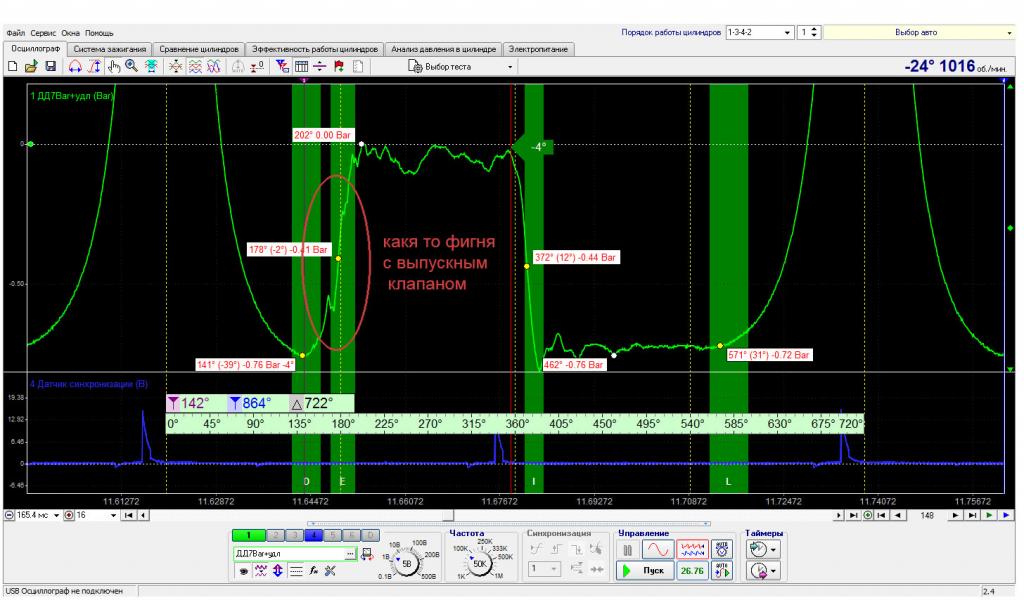This screenshot has width=1024, height=600.
Task: Click the teal fit-waveform icon
Action: [x=151, y=67]
